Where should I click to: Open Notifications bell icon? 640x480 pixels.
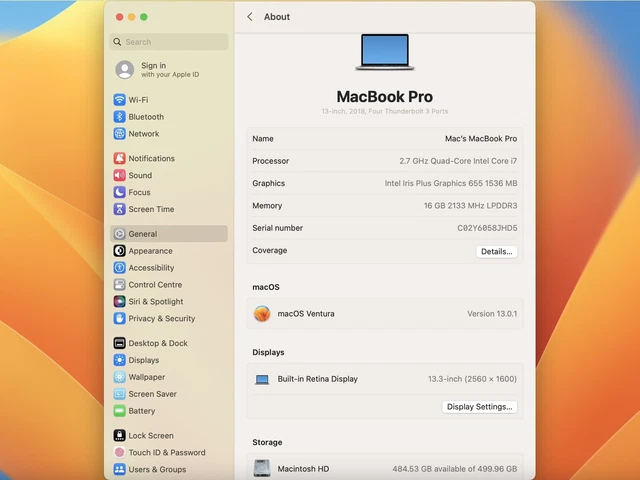pyautogui.click(x=119, y=158)
